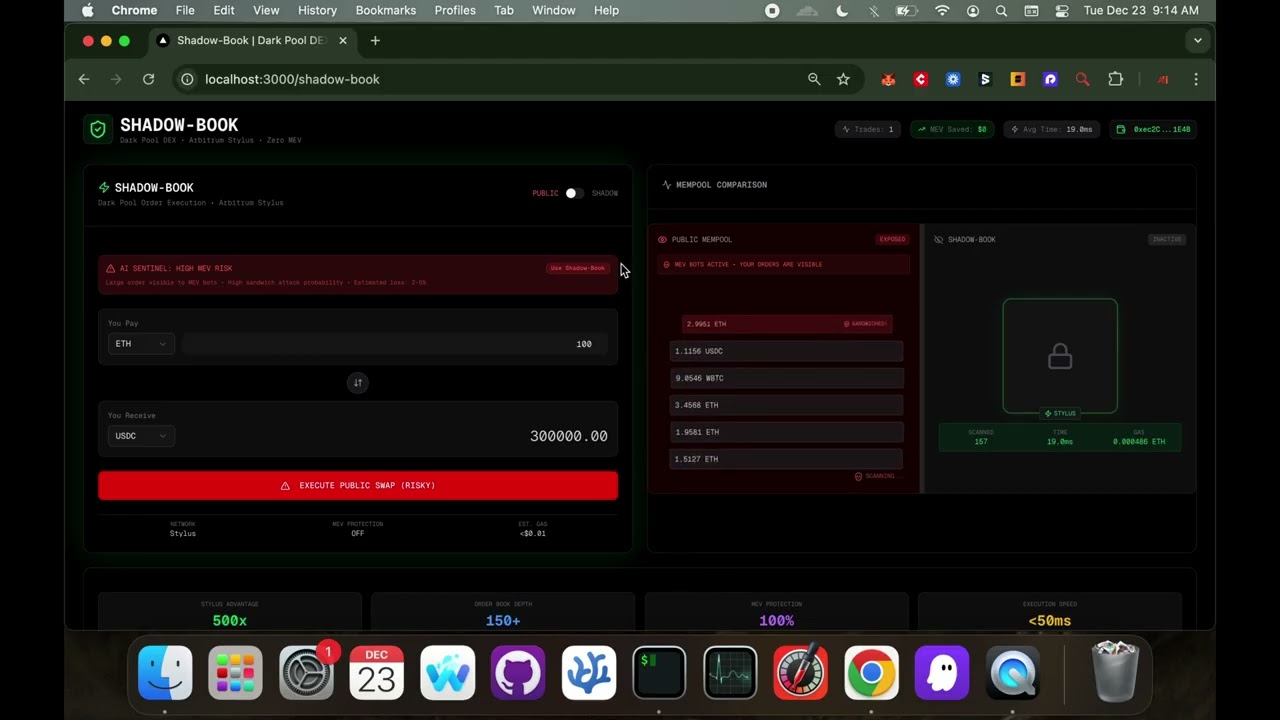The height and width of the screenshot is (720, 1280).
Task: Open GitHub Desktop from the dock
Action: pyautogui.click(x=518, y=672)
